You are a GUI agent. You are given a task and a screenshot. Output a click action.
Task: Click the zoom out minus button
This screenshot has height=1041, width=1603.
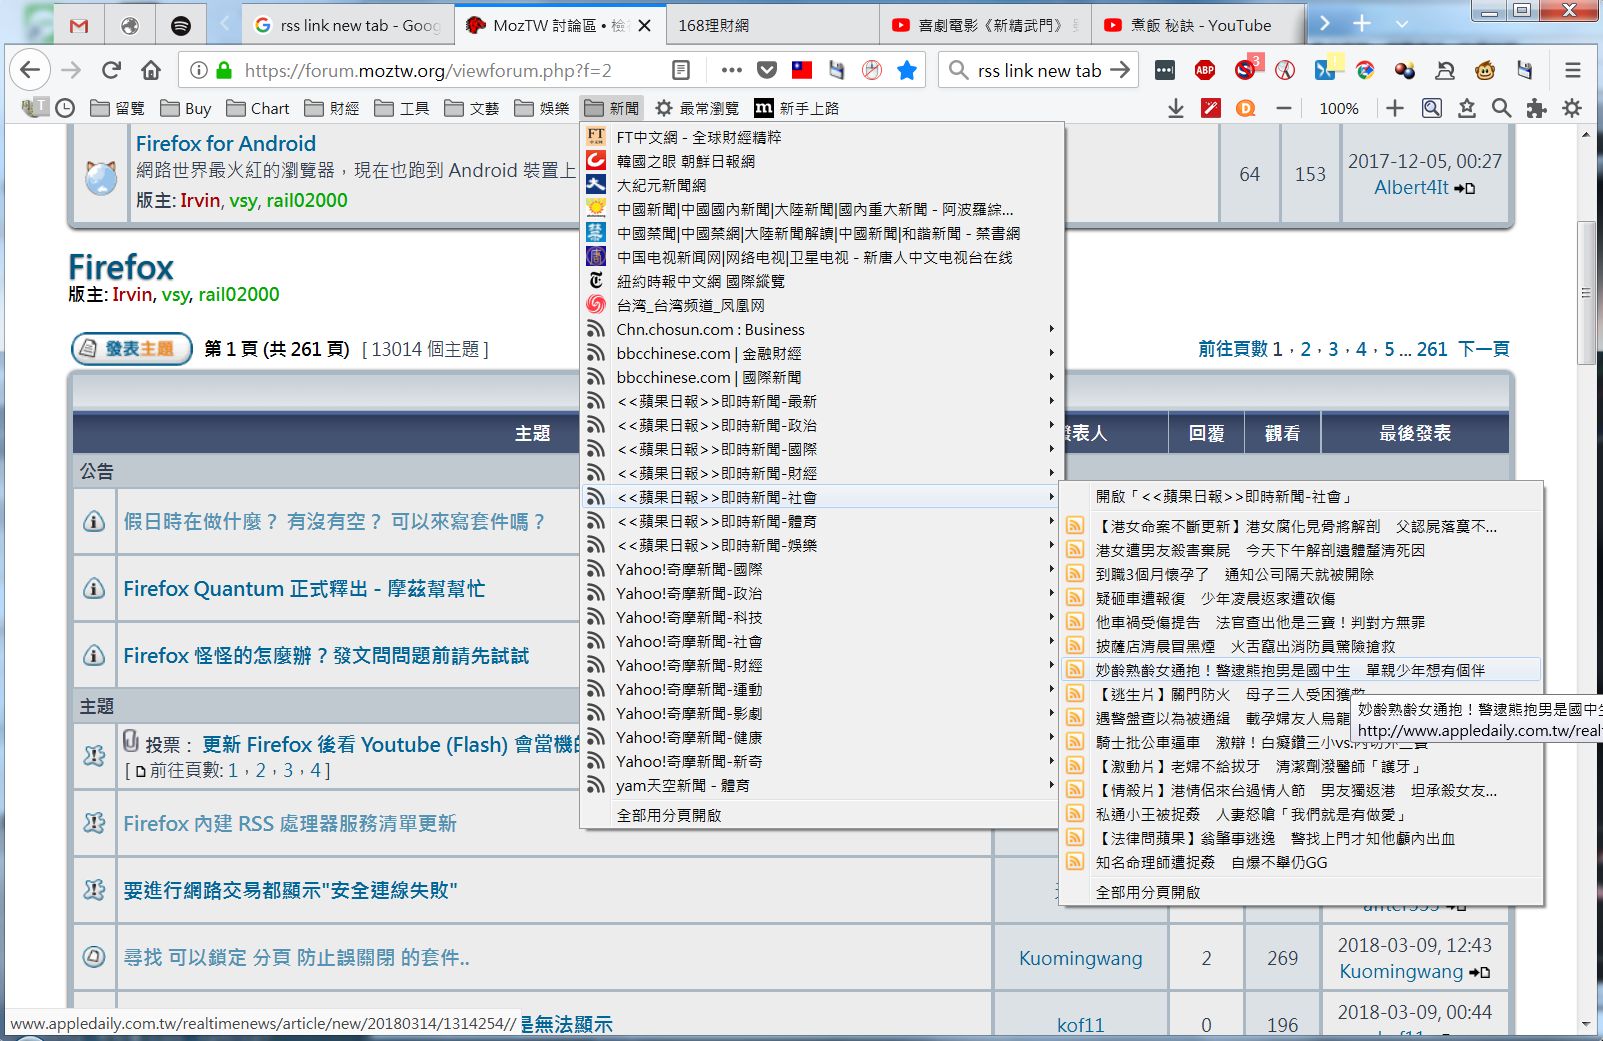pyautogui.click(x=1284, y=108)
